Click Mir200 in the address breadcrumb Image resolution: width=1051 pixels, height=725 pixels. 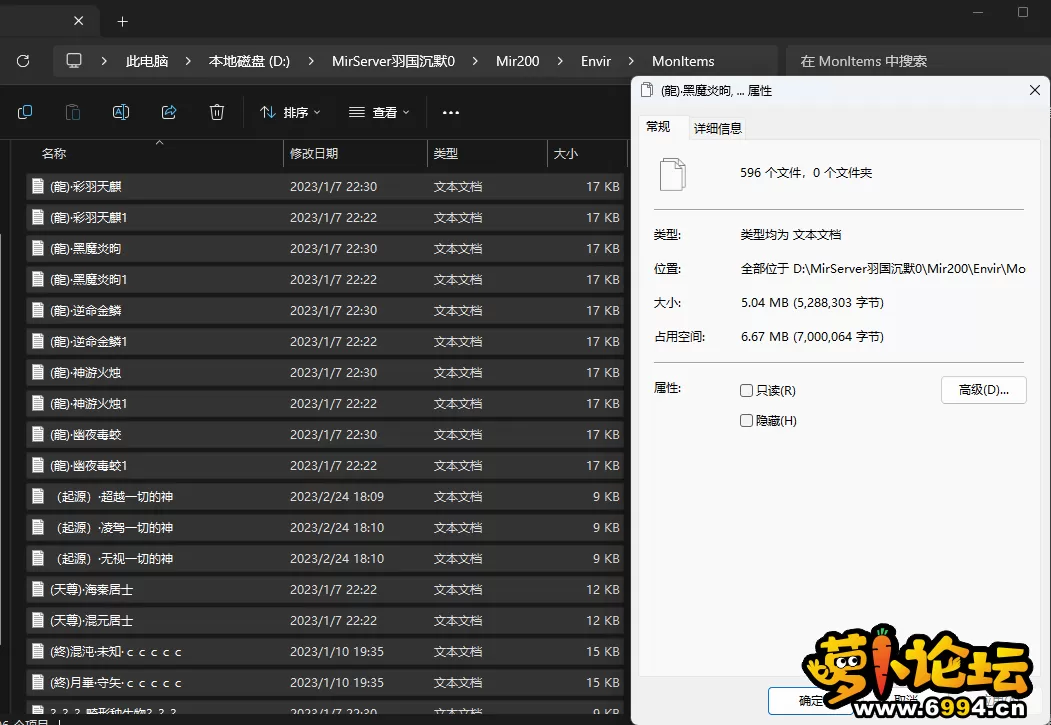click(517, 61)
